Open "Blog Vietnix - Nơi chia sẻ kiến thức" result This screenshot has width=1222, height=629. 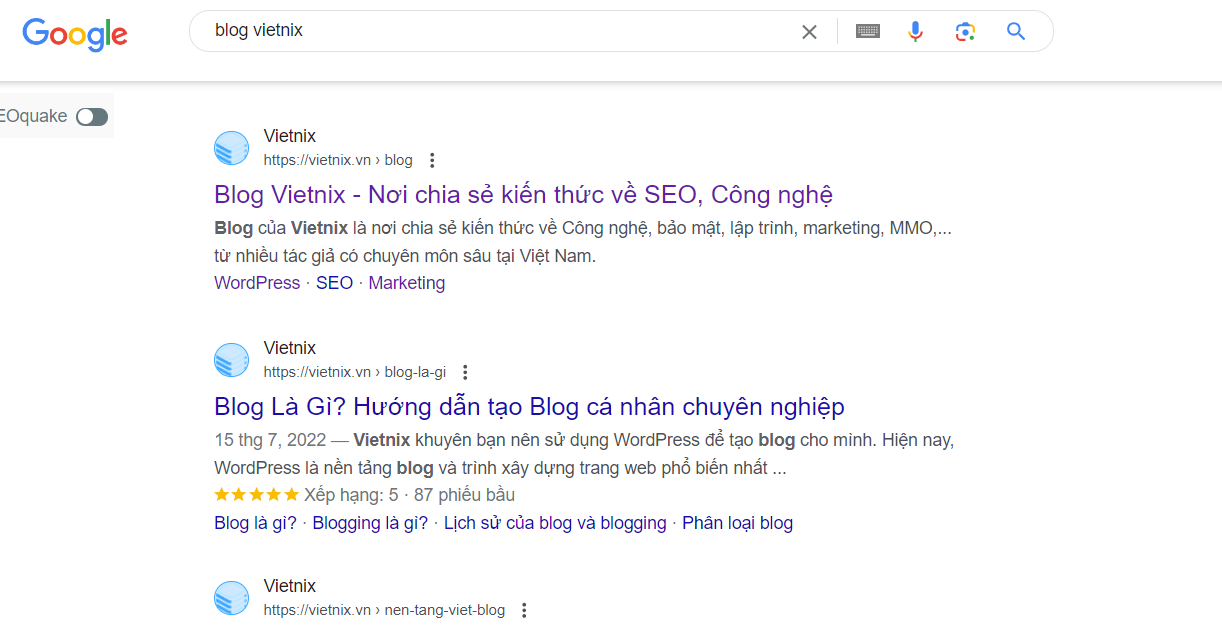click(x=523, y=194)
